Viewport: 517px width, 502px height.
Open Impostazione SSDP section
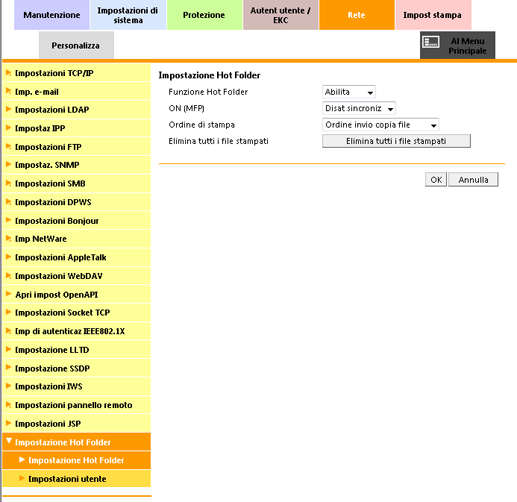[x=77, y=369]
